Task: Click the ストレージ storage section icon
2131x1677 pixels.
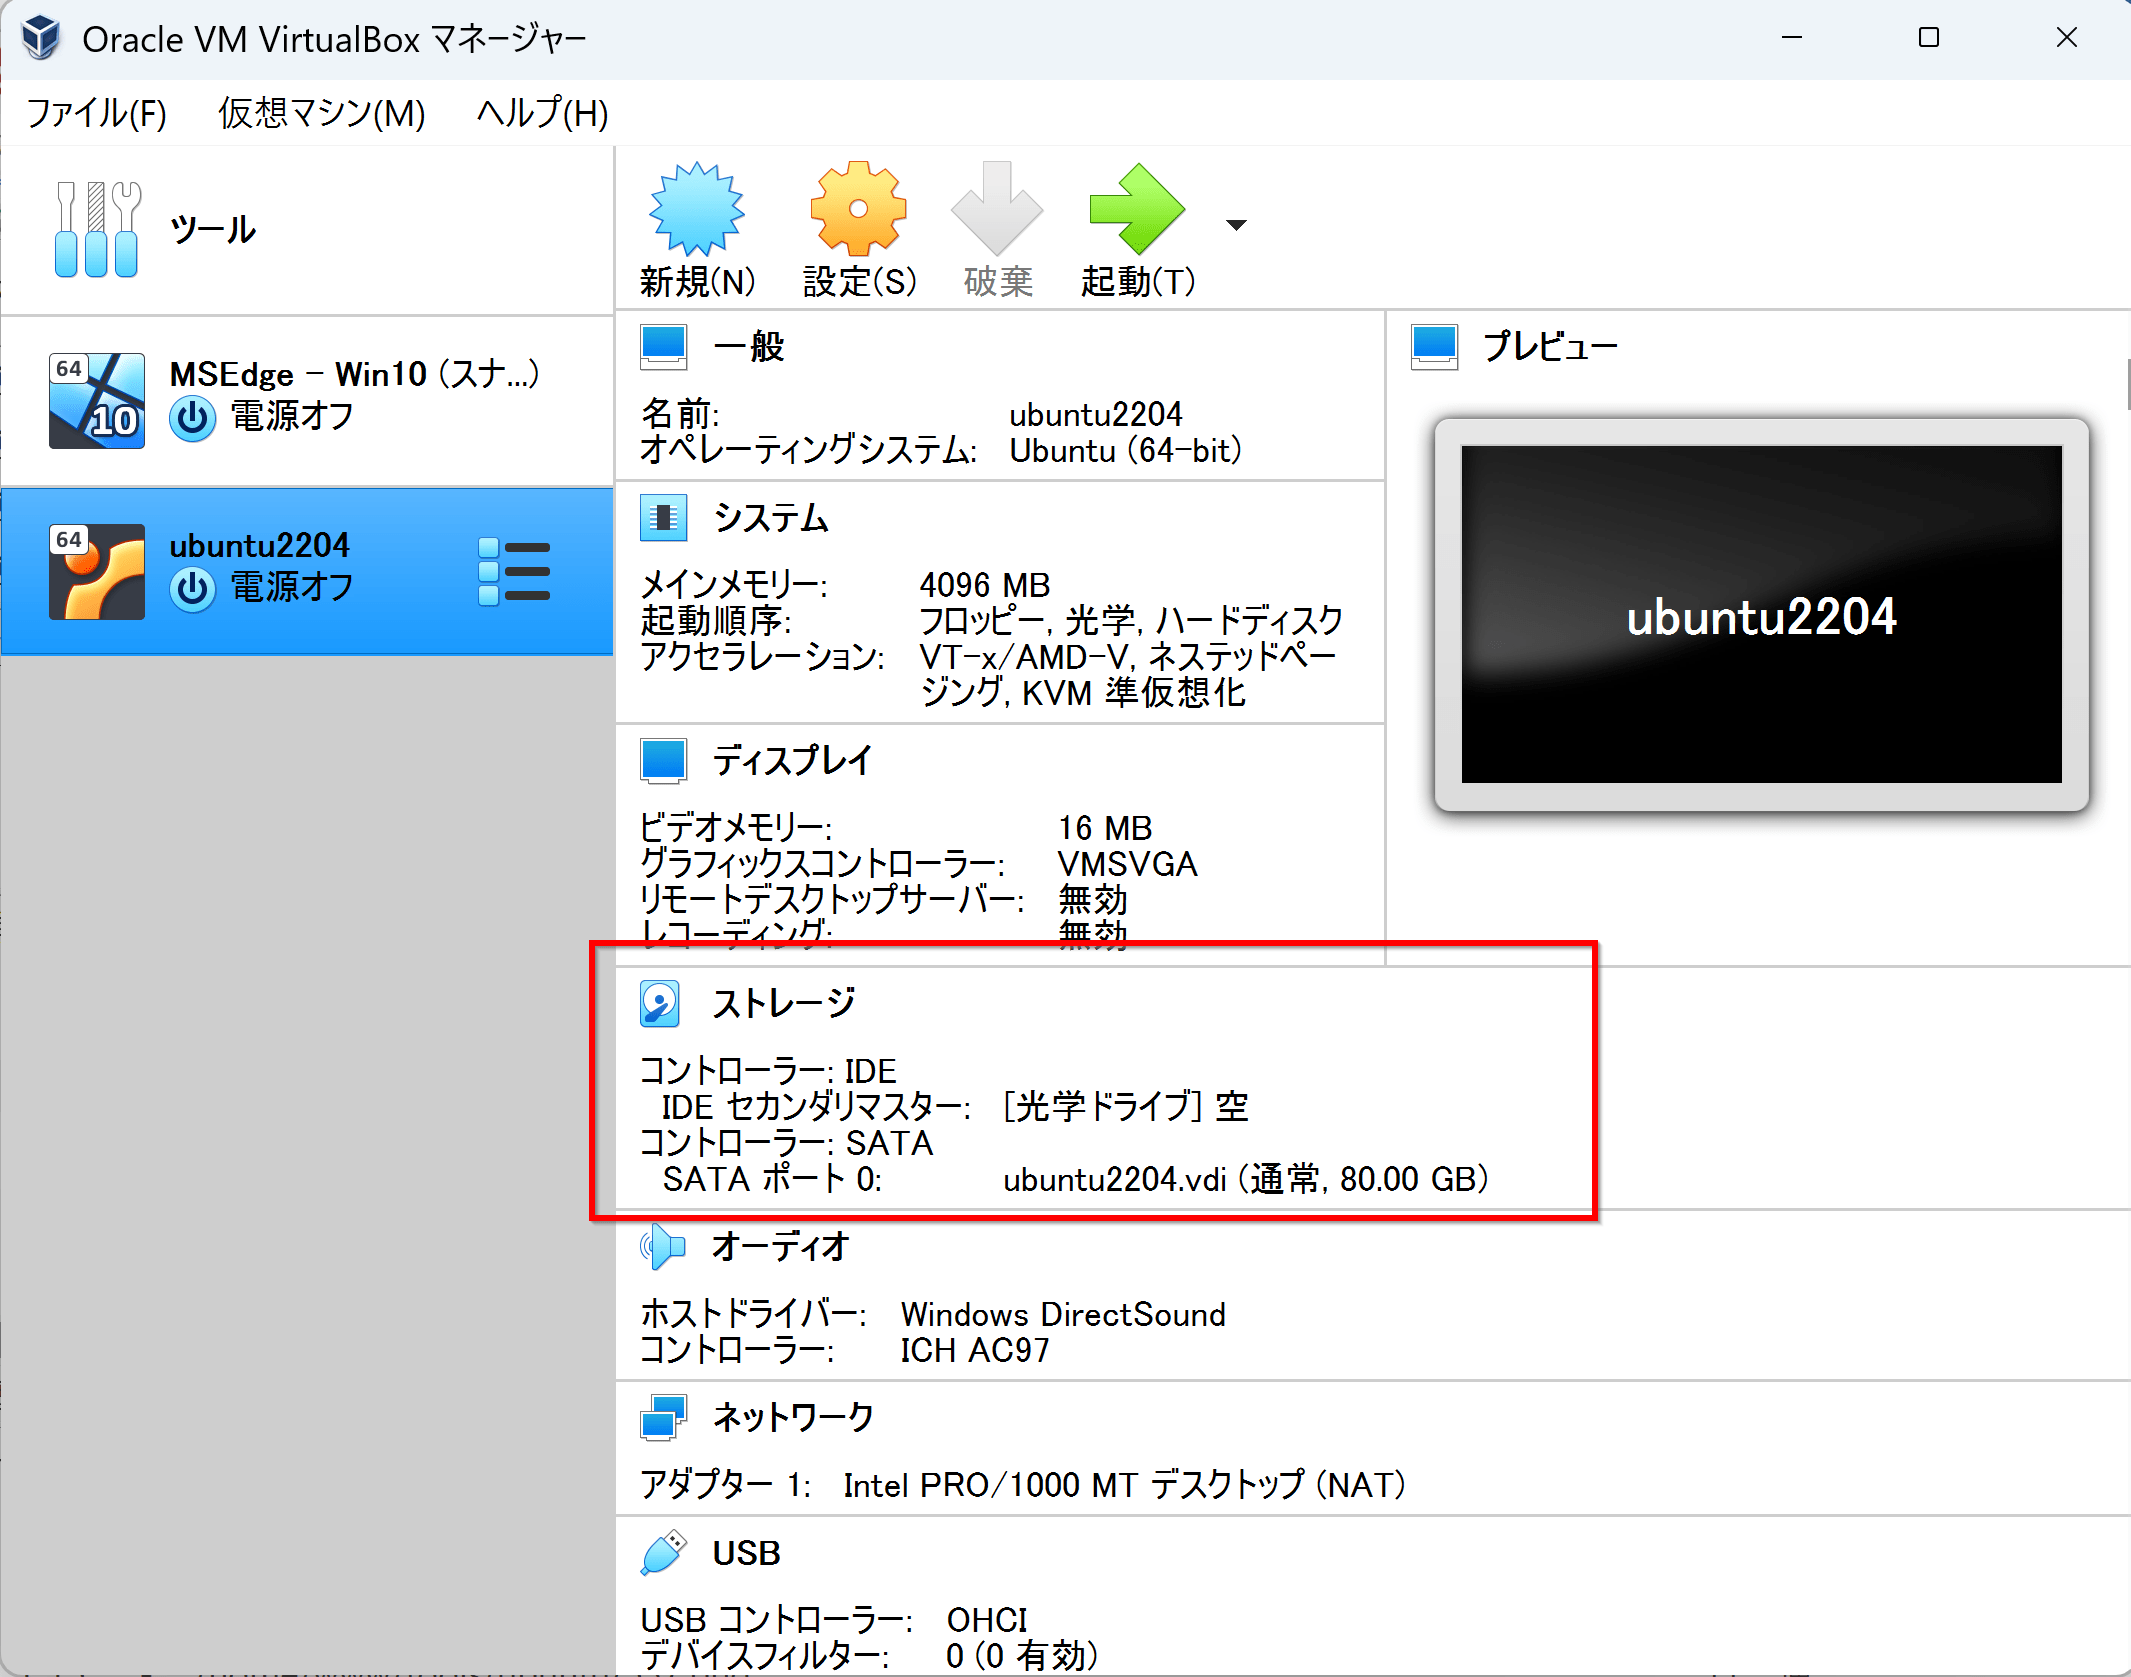Action: tap(660, 1003)
